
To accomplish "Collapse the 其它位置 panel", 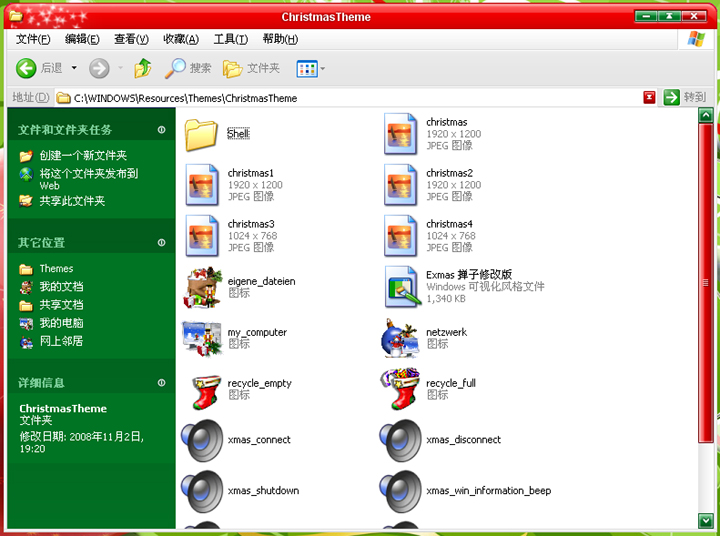I will click(x=162, y=242).
